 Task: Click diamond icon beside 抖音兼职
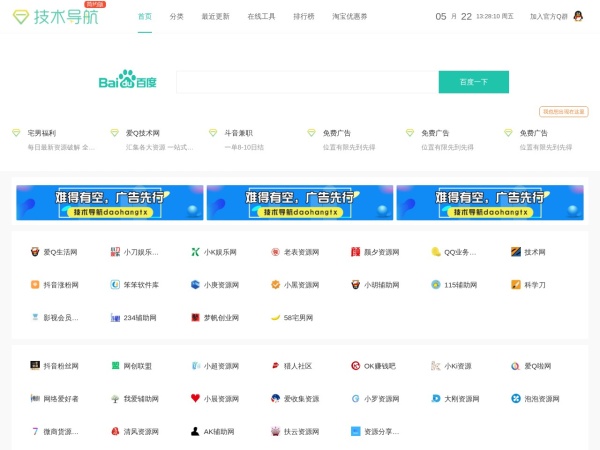[213, 132]
